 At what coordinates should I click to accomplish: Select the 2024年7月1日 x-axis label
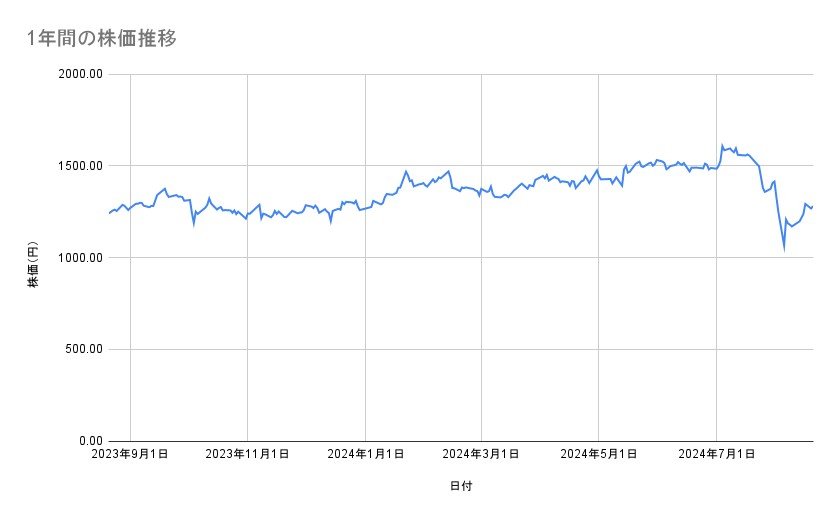(x=716, y=455)
